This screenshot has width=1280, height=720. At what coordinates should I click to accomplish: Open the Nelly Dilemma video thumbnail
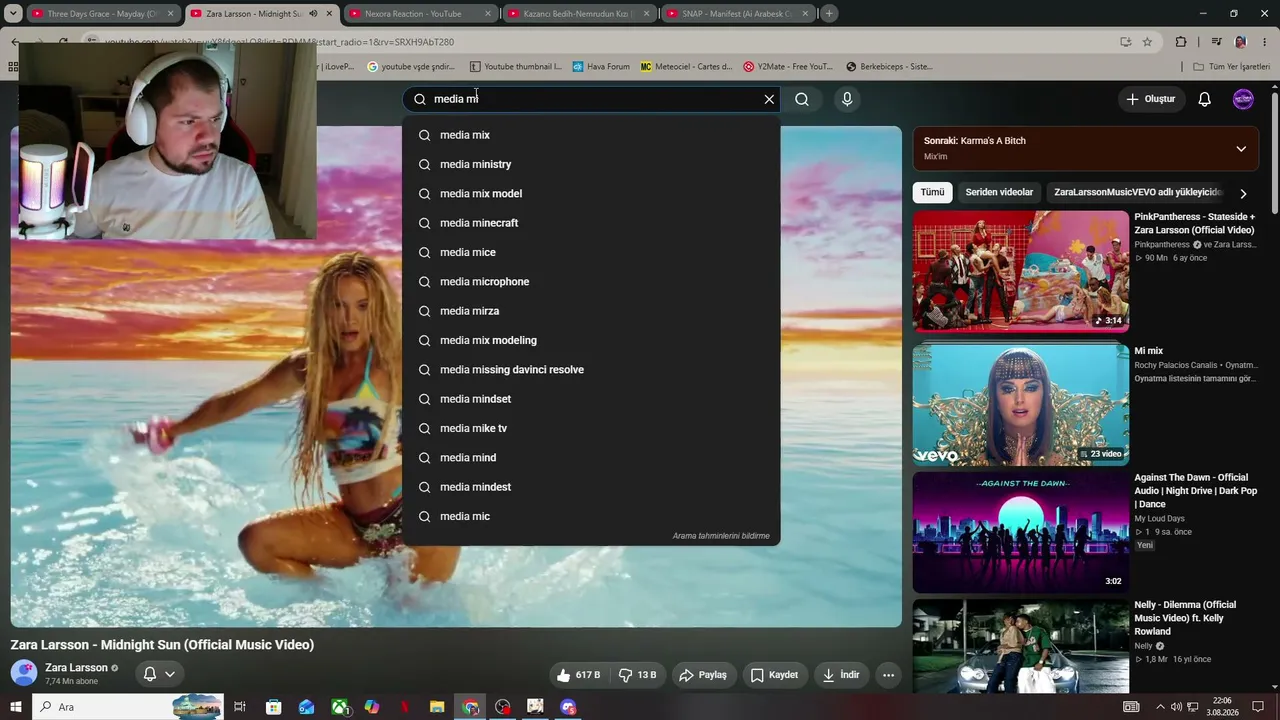coord(1021,646)
